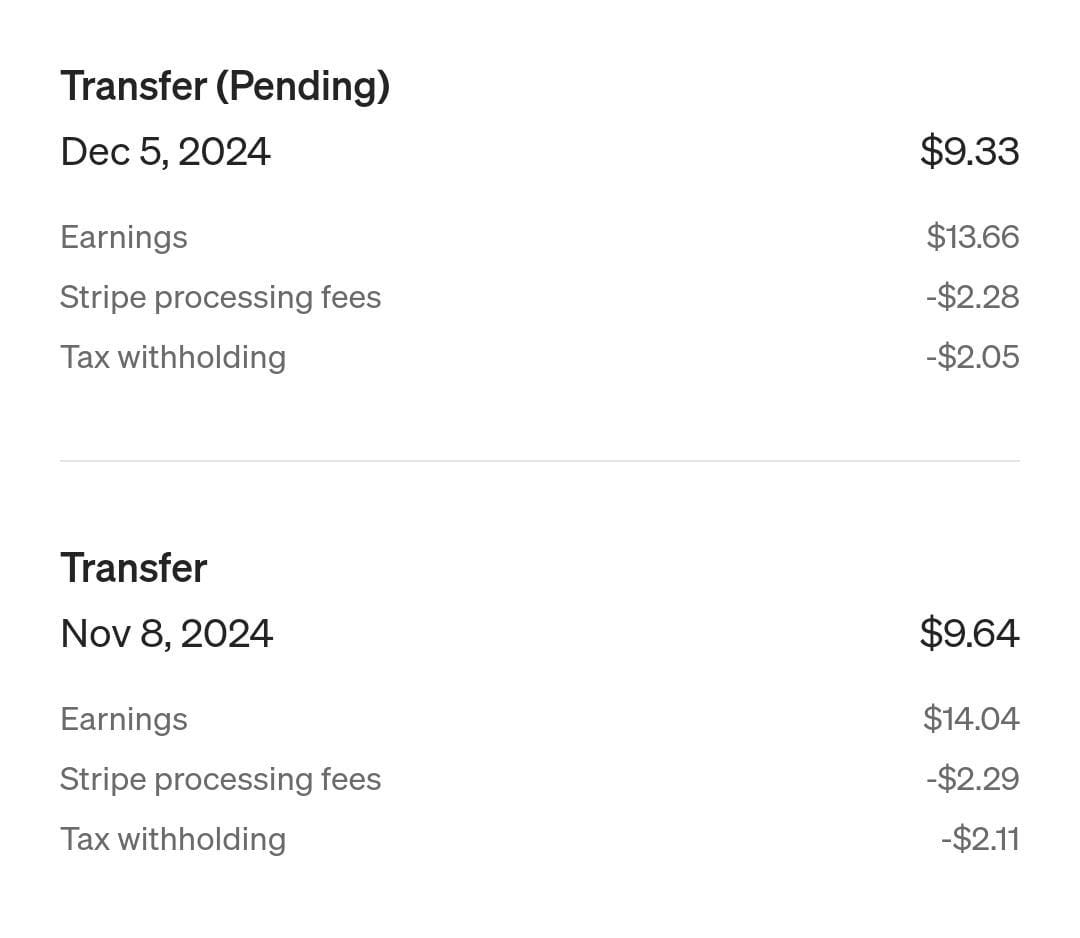
Task: Open the completed Transfer heading for November
Action: click(133, 568)
